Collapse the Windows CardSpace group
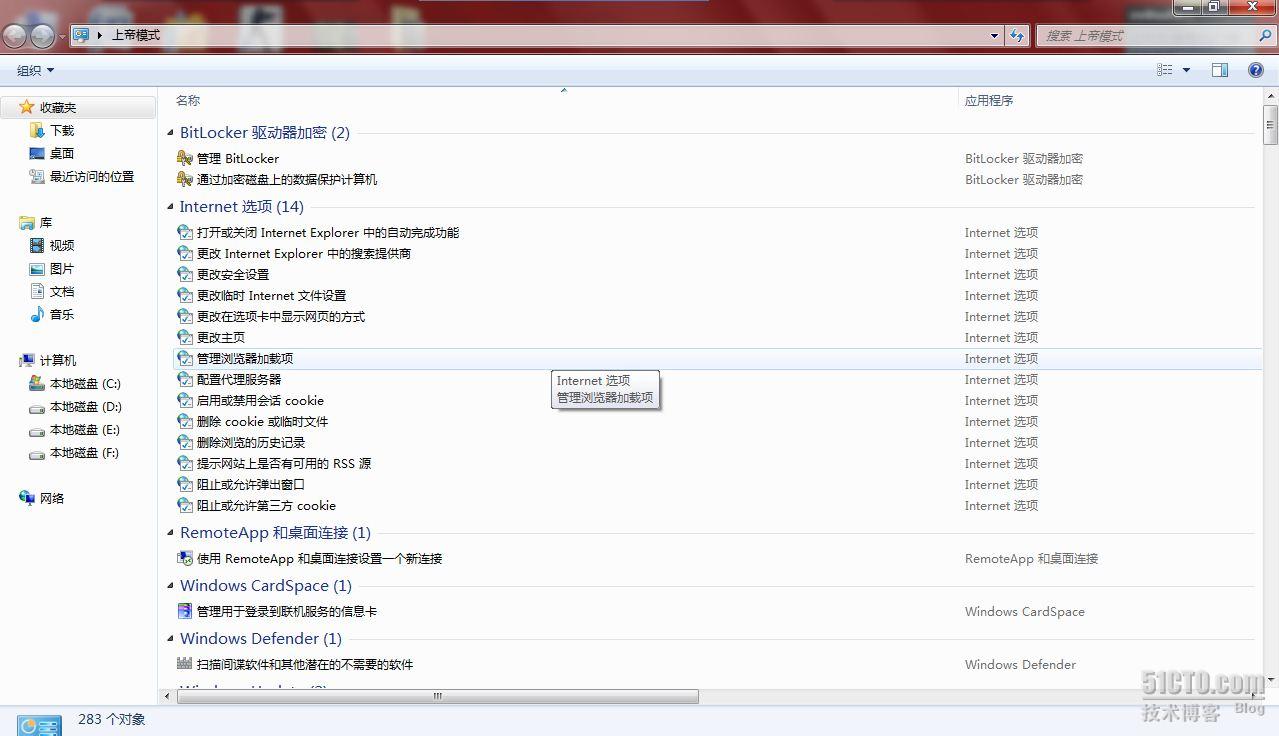This screenshot has height=736, width=1279. coord(170,586)
